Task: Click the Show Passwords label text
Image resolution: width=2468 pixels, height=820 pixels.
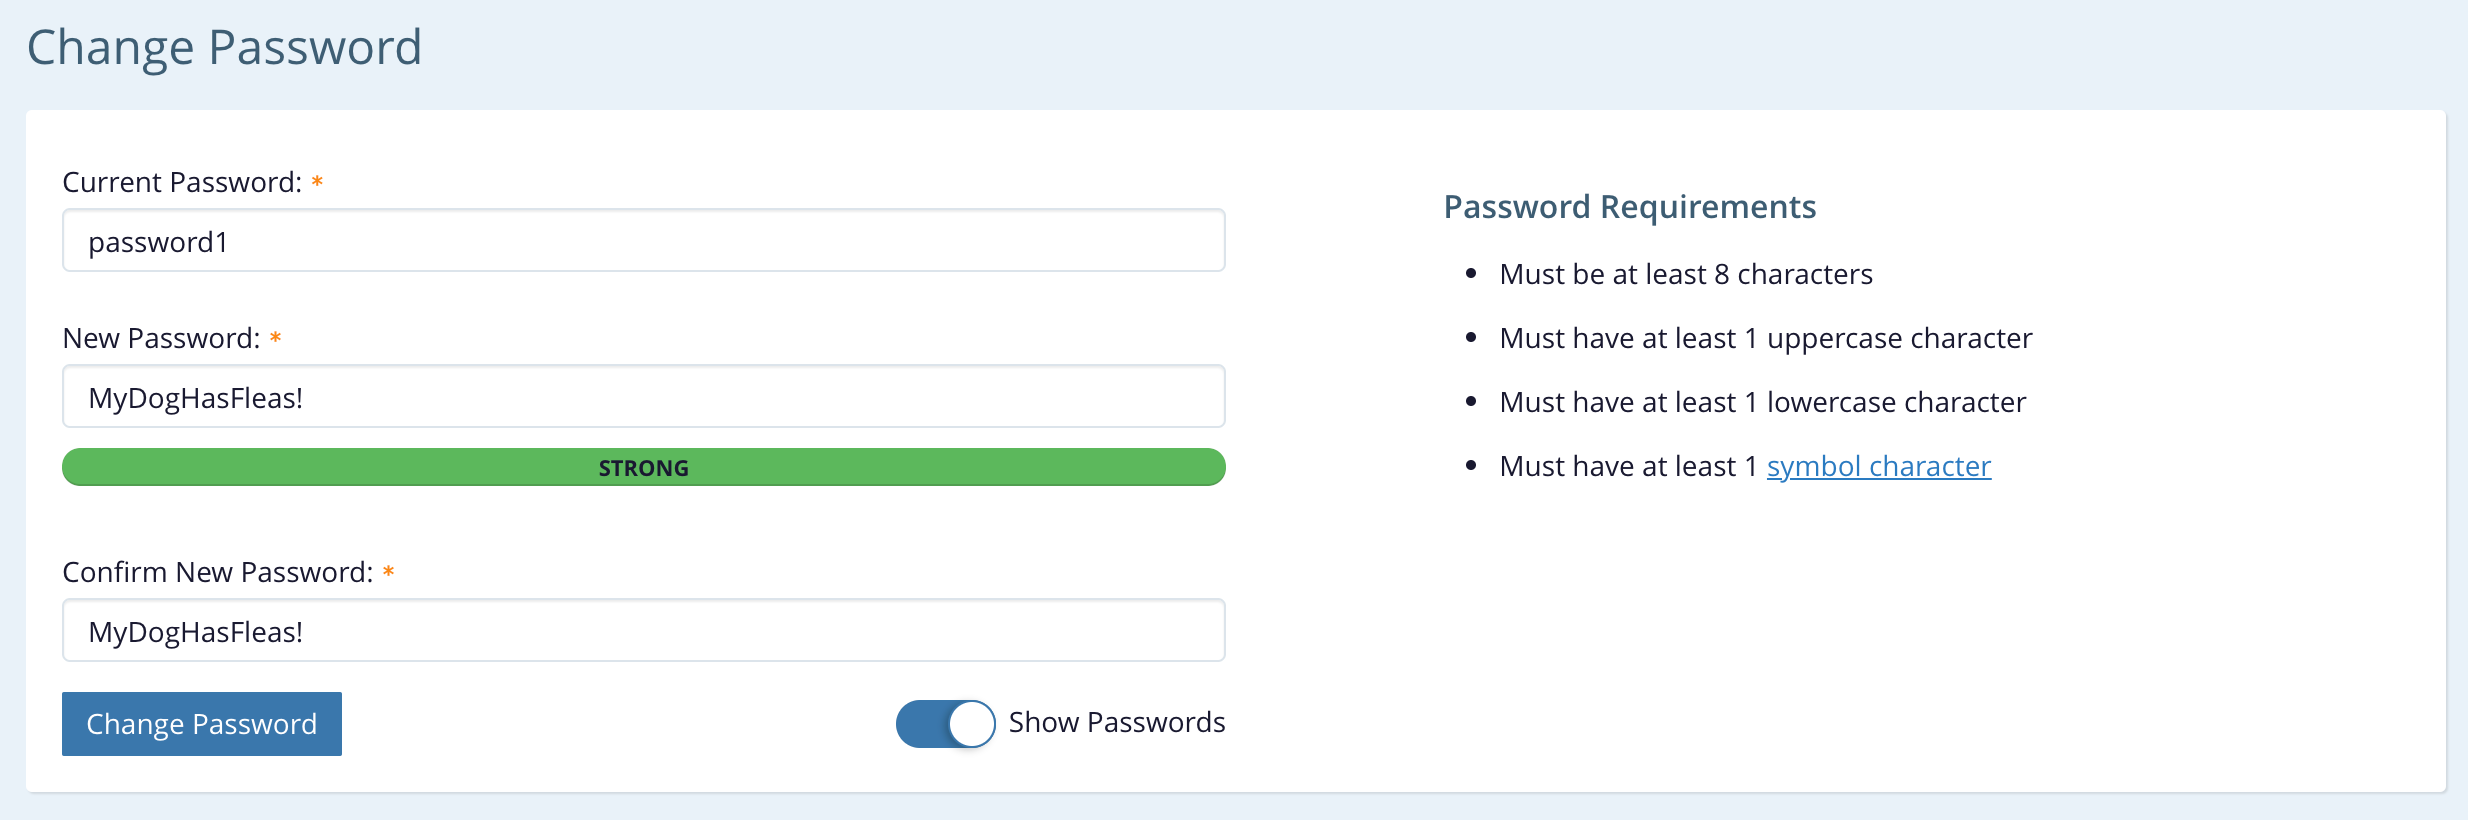Action: tap(1116, 722)
